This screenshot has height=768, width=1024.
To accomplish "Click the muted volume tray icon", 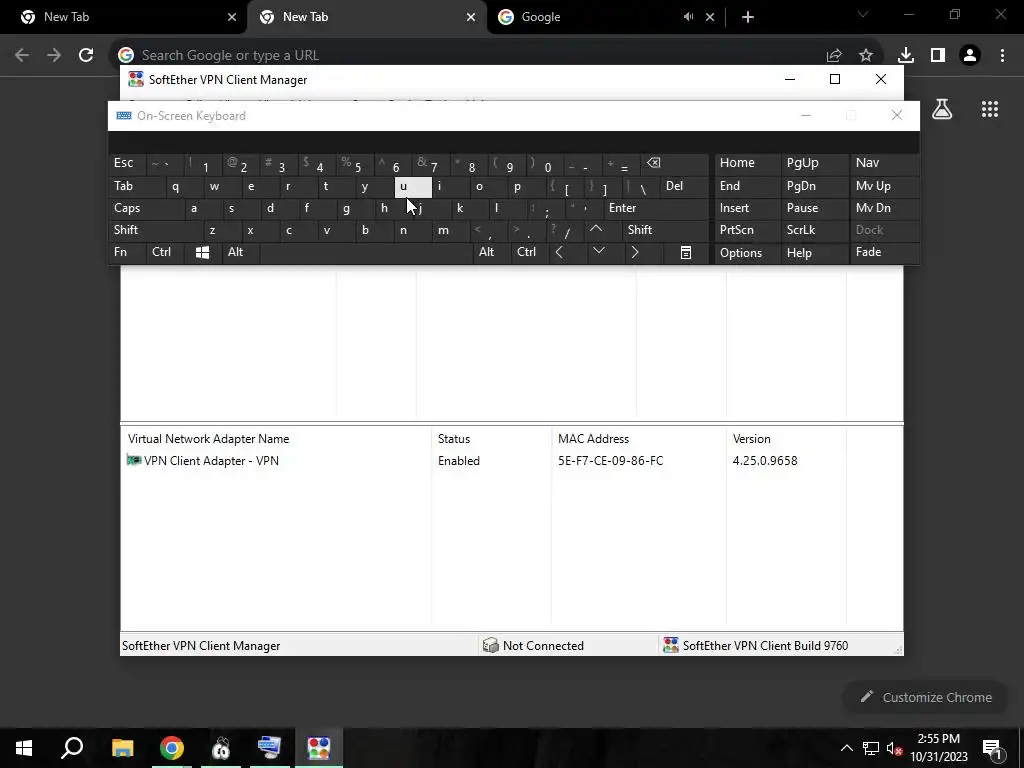I will [895, 748].
